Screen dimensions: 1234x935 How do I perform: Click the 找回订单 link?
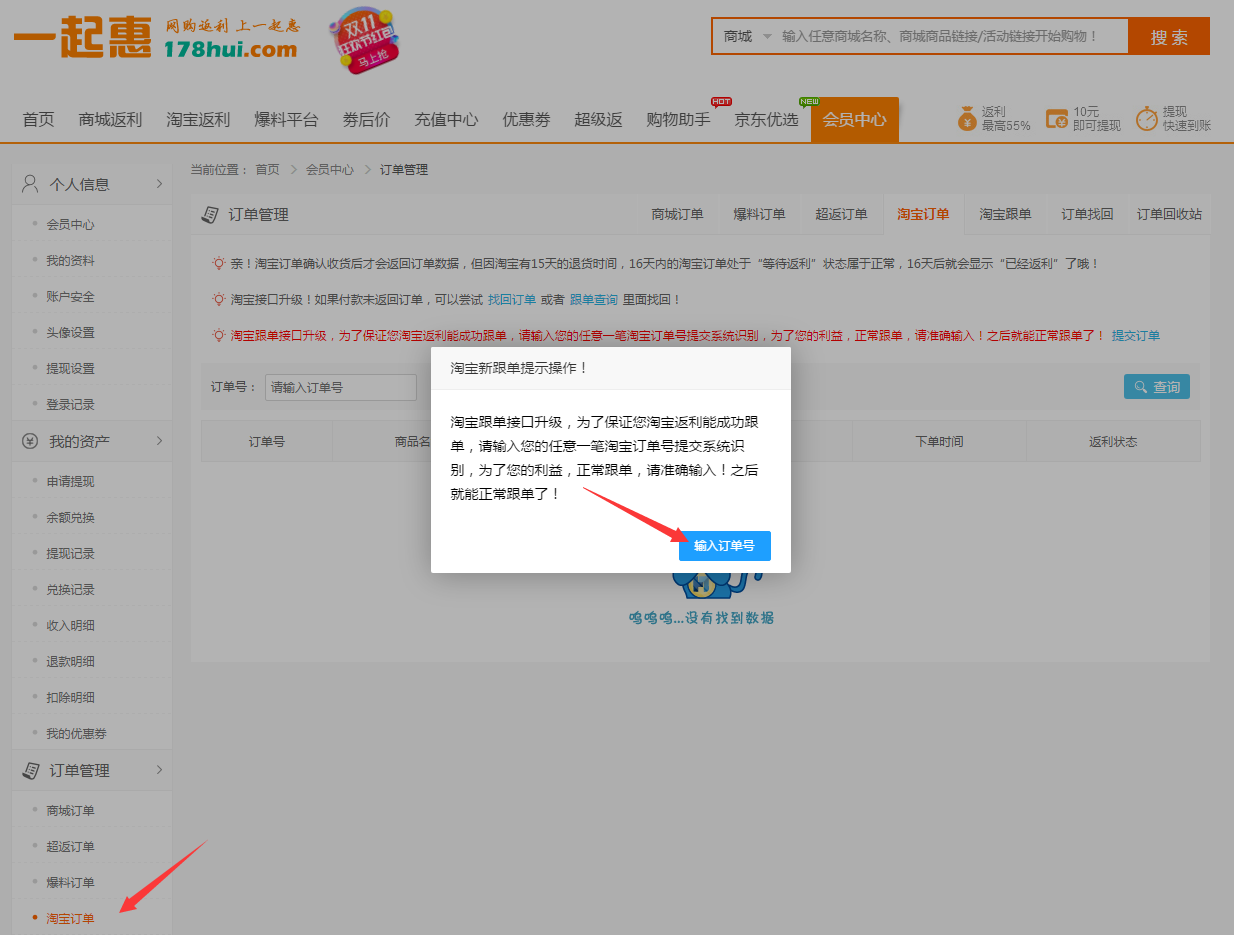(x=512, y=300)
